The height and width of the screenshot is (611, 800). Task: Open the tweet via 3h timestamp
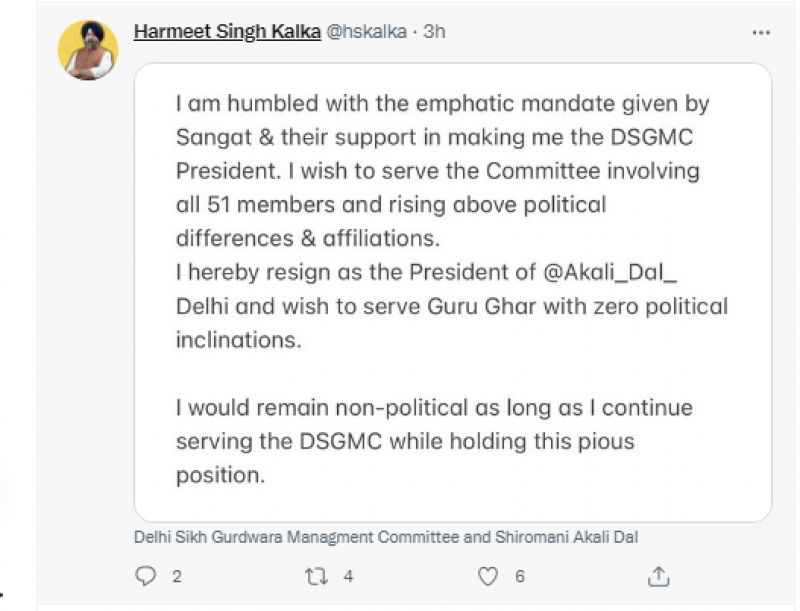(434, 32)
